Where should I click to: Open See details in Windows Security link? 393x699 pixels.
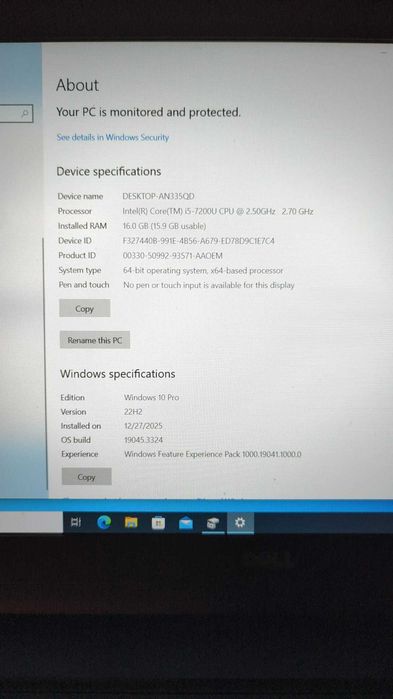pyautogui.click(x=113, y=137)
